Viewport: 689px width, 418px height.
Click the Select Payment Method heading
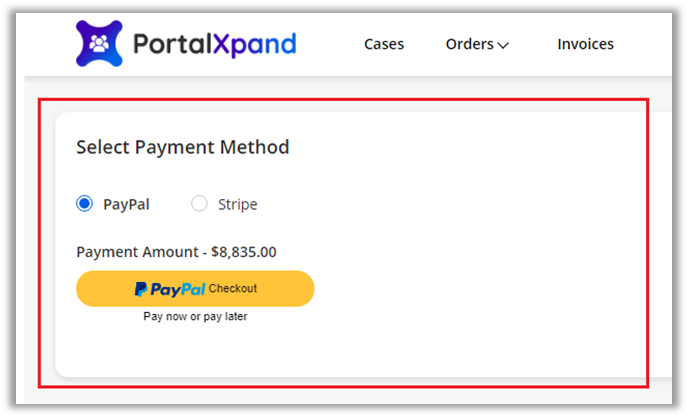coord(182,147)
